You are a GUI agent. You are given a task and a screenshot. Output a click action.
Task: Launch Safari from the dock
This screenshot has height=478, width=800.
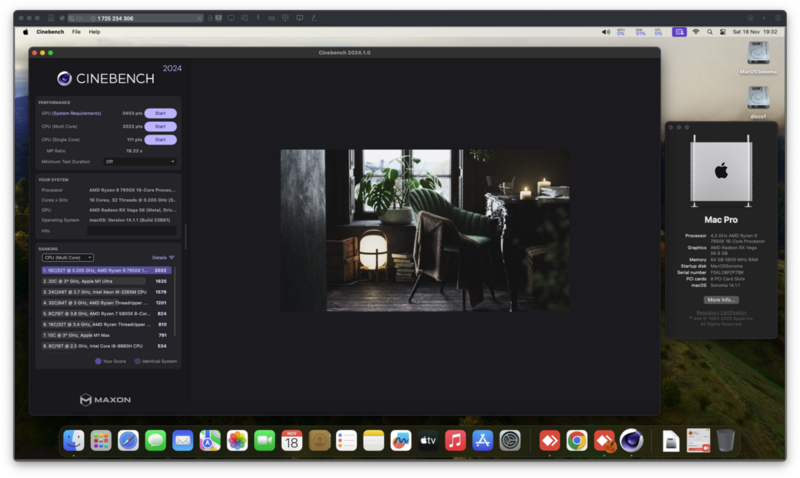[128, 440]
